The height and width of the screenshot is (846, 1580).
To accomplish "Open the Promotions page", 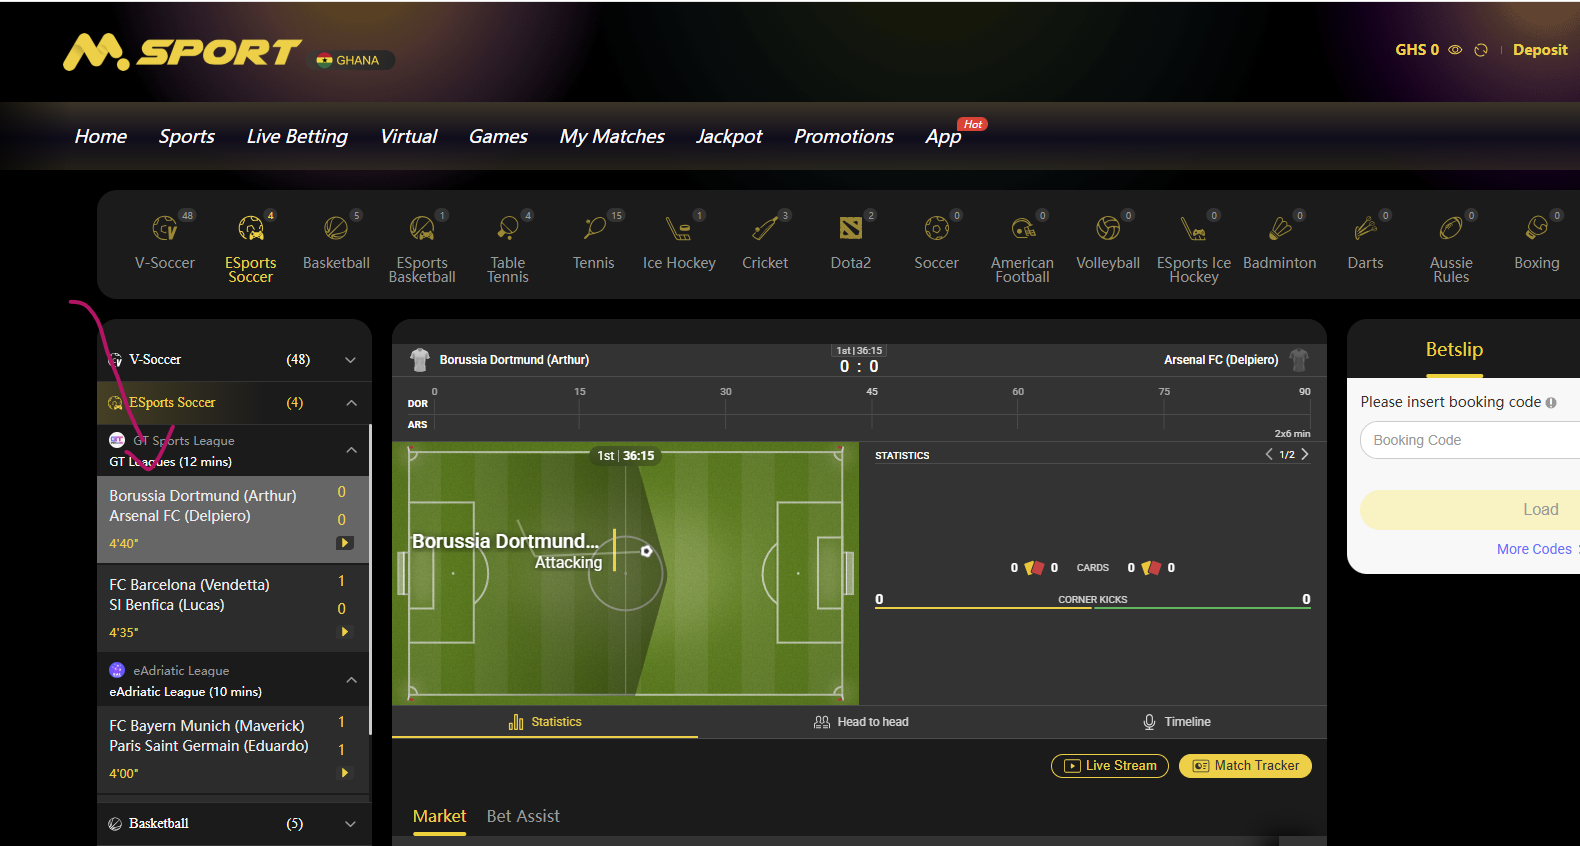I will point(844,137).
